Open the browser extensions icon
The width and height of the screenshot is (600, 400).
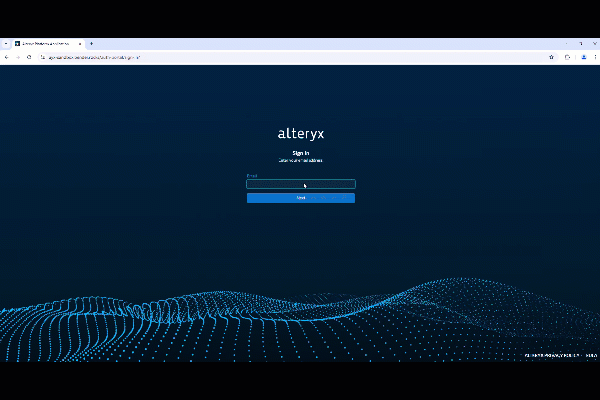(567, 57)
